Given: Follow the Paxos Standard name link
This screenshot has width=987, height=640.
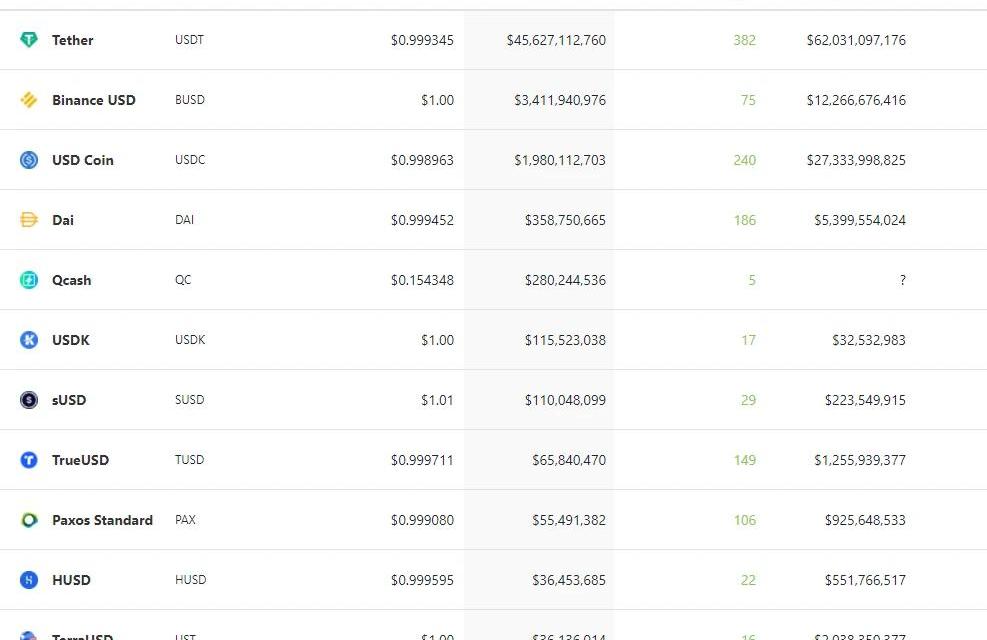Looking at the screenshot, I should 102,520.
